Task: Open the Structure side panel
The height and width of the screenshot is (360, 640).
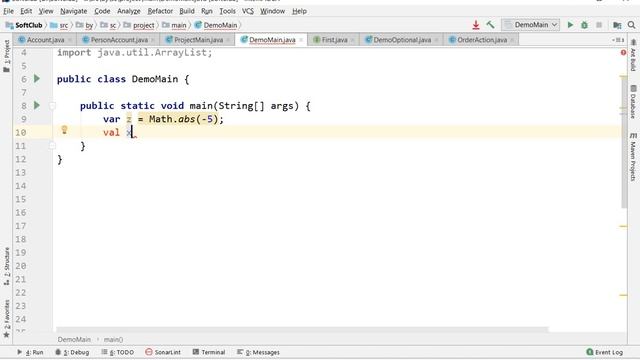Action: pyautogui.click(x=7, y=266)
